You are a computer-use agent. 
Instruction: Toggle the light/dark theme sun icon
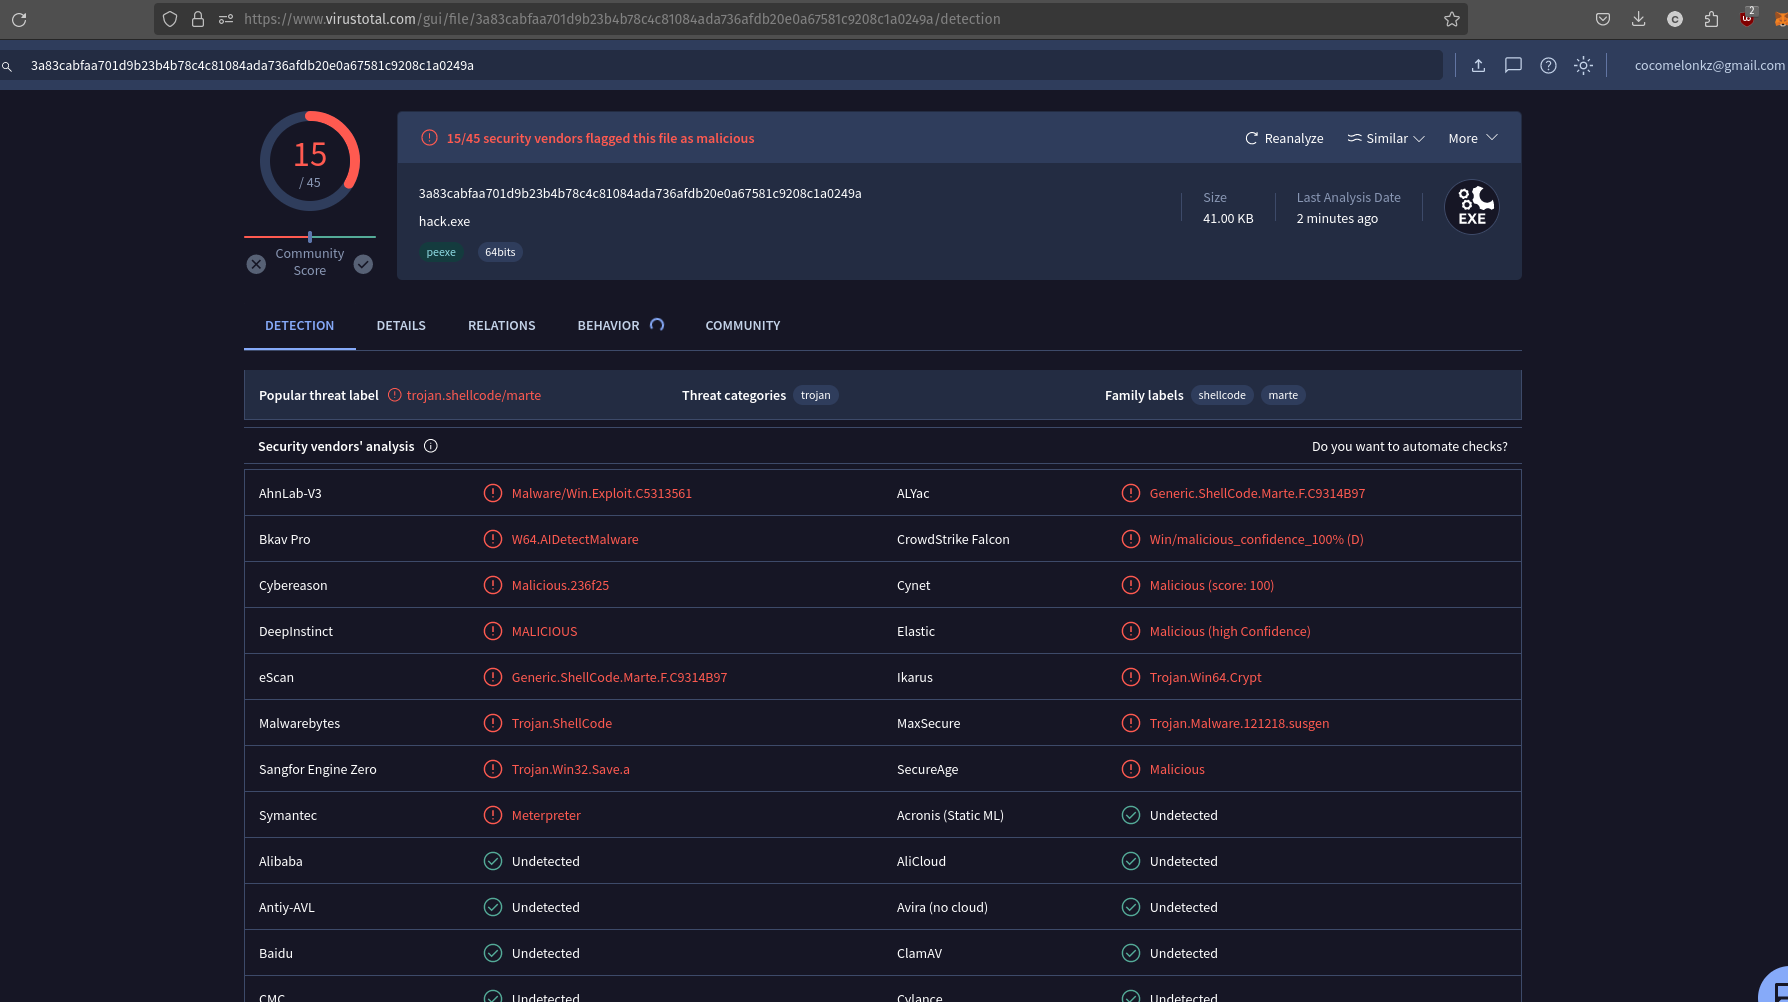1583,65
